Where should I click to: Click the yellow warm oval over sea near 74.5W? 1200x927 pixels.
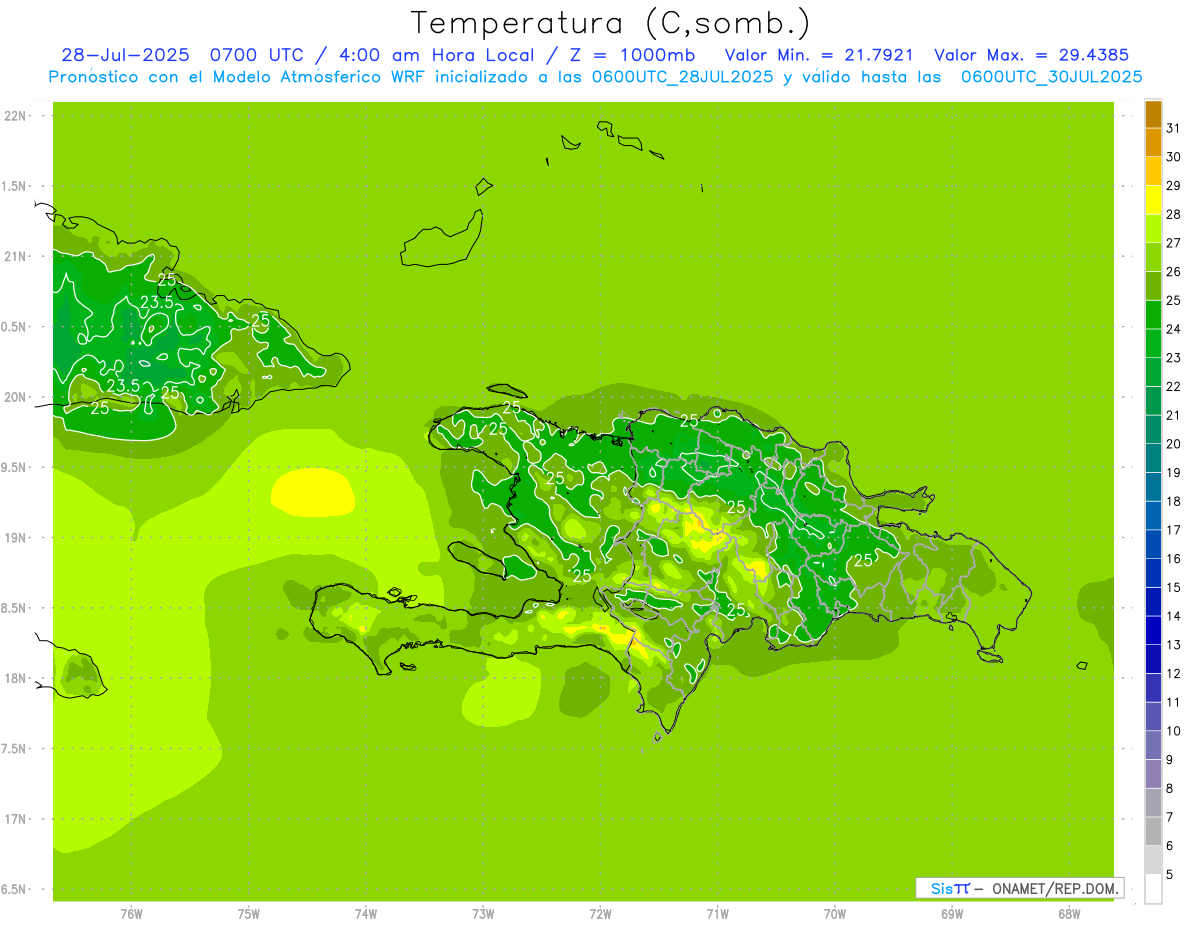point(312,491)
